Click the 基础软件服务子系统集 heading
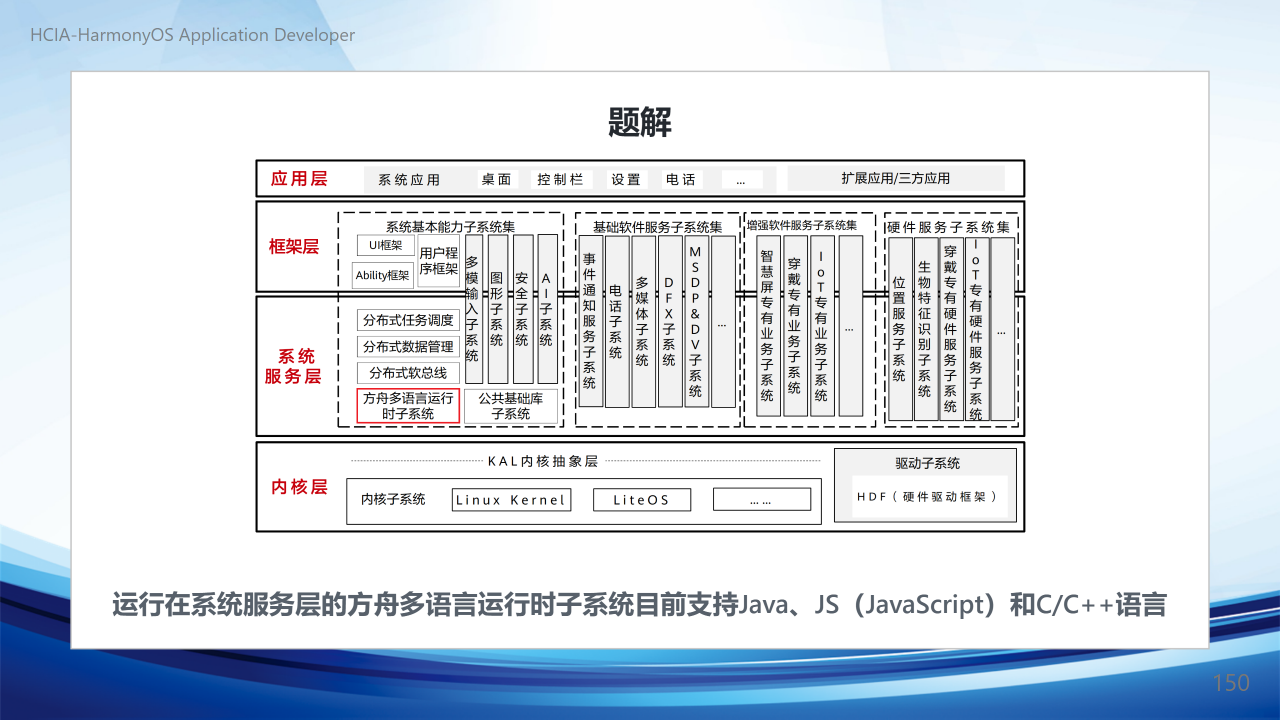The height and width of the screenshot is (720, 1280). click(658, 227)
